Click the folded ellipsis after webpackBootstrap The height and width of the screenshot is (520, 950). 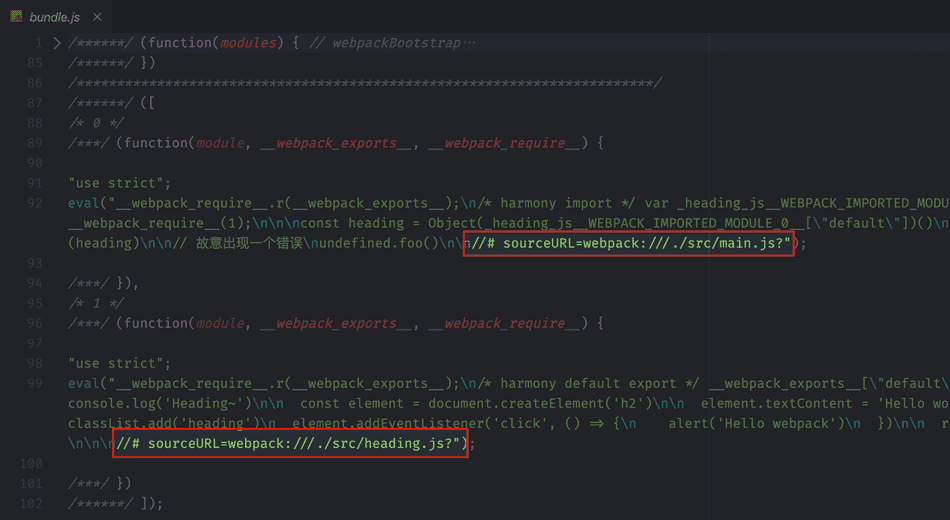point(470,43)
